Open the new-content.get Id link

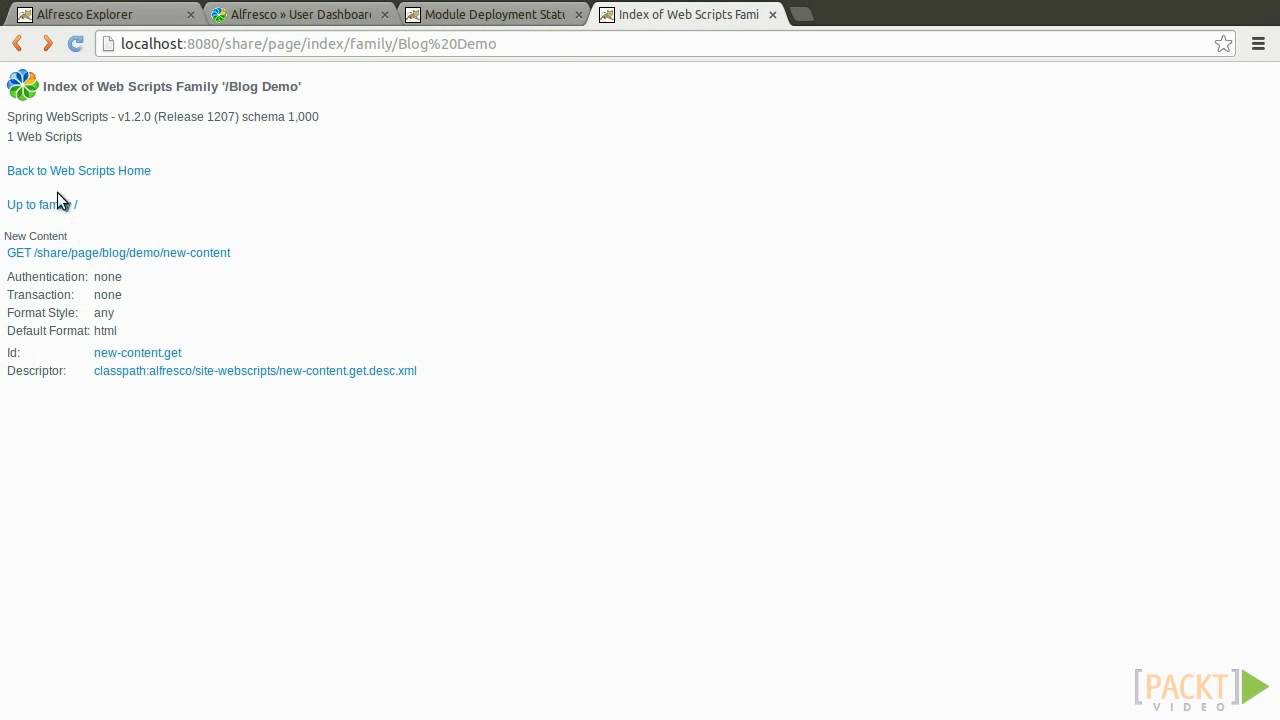[138, 353]
